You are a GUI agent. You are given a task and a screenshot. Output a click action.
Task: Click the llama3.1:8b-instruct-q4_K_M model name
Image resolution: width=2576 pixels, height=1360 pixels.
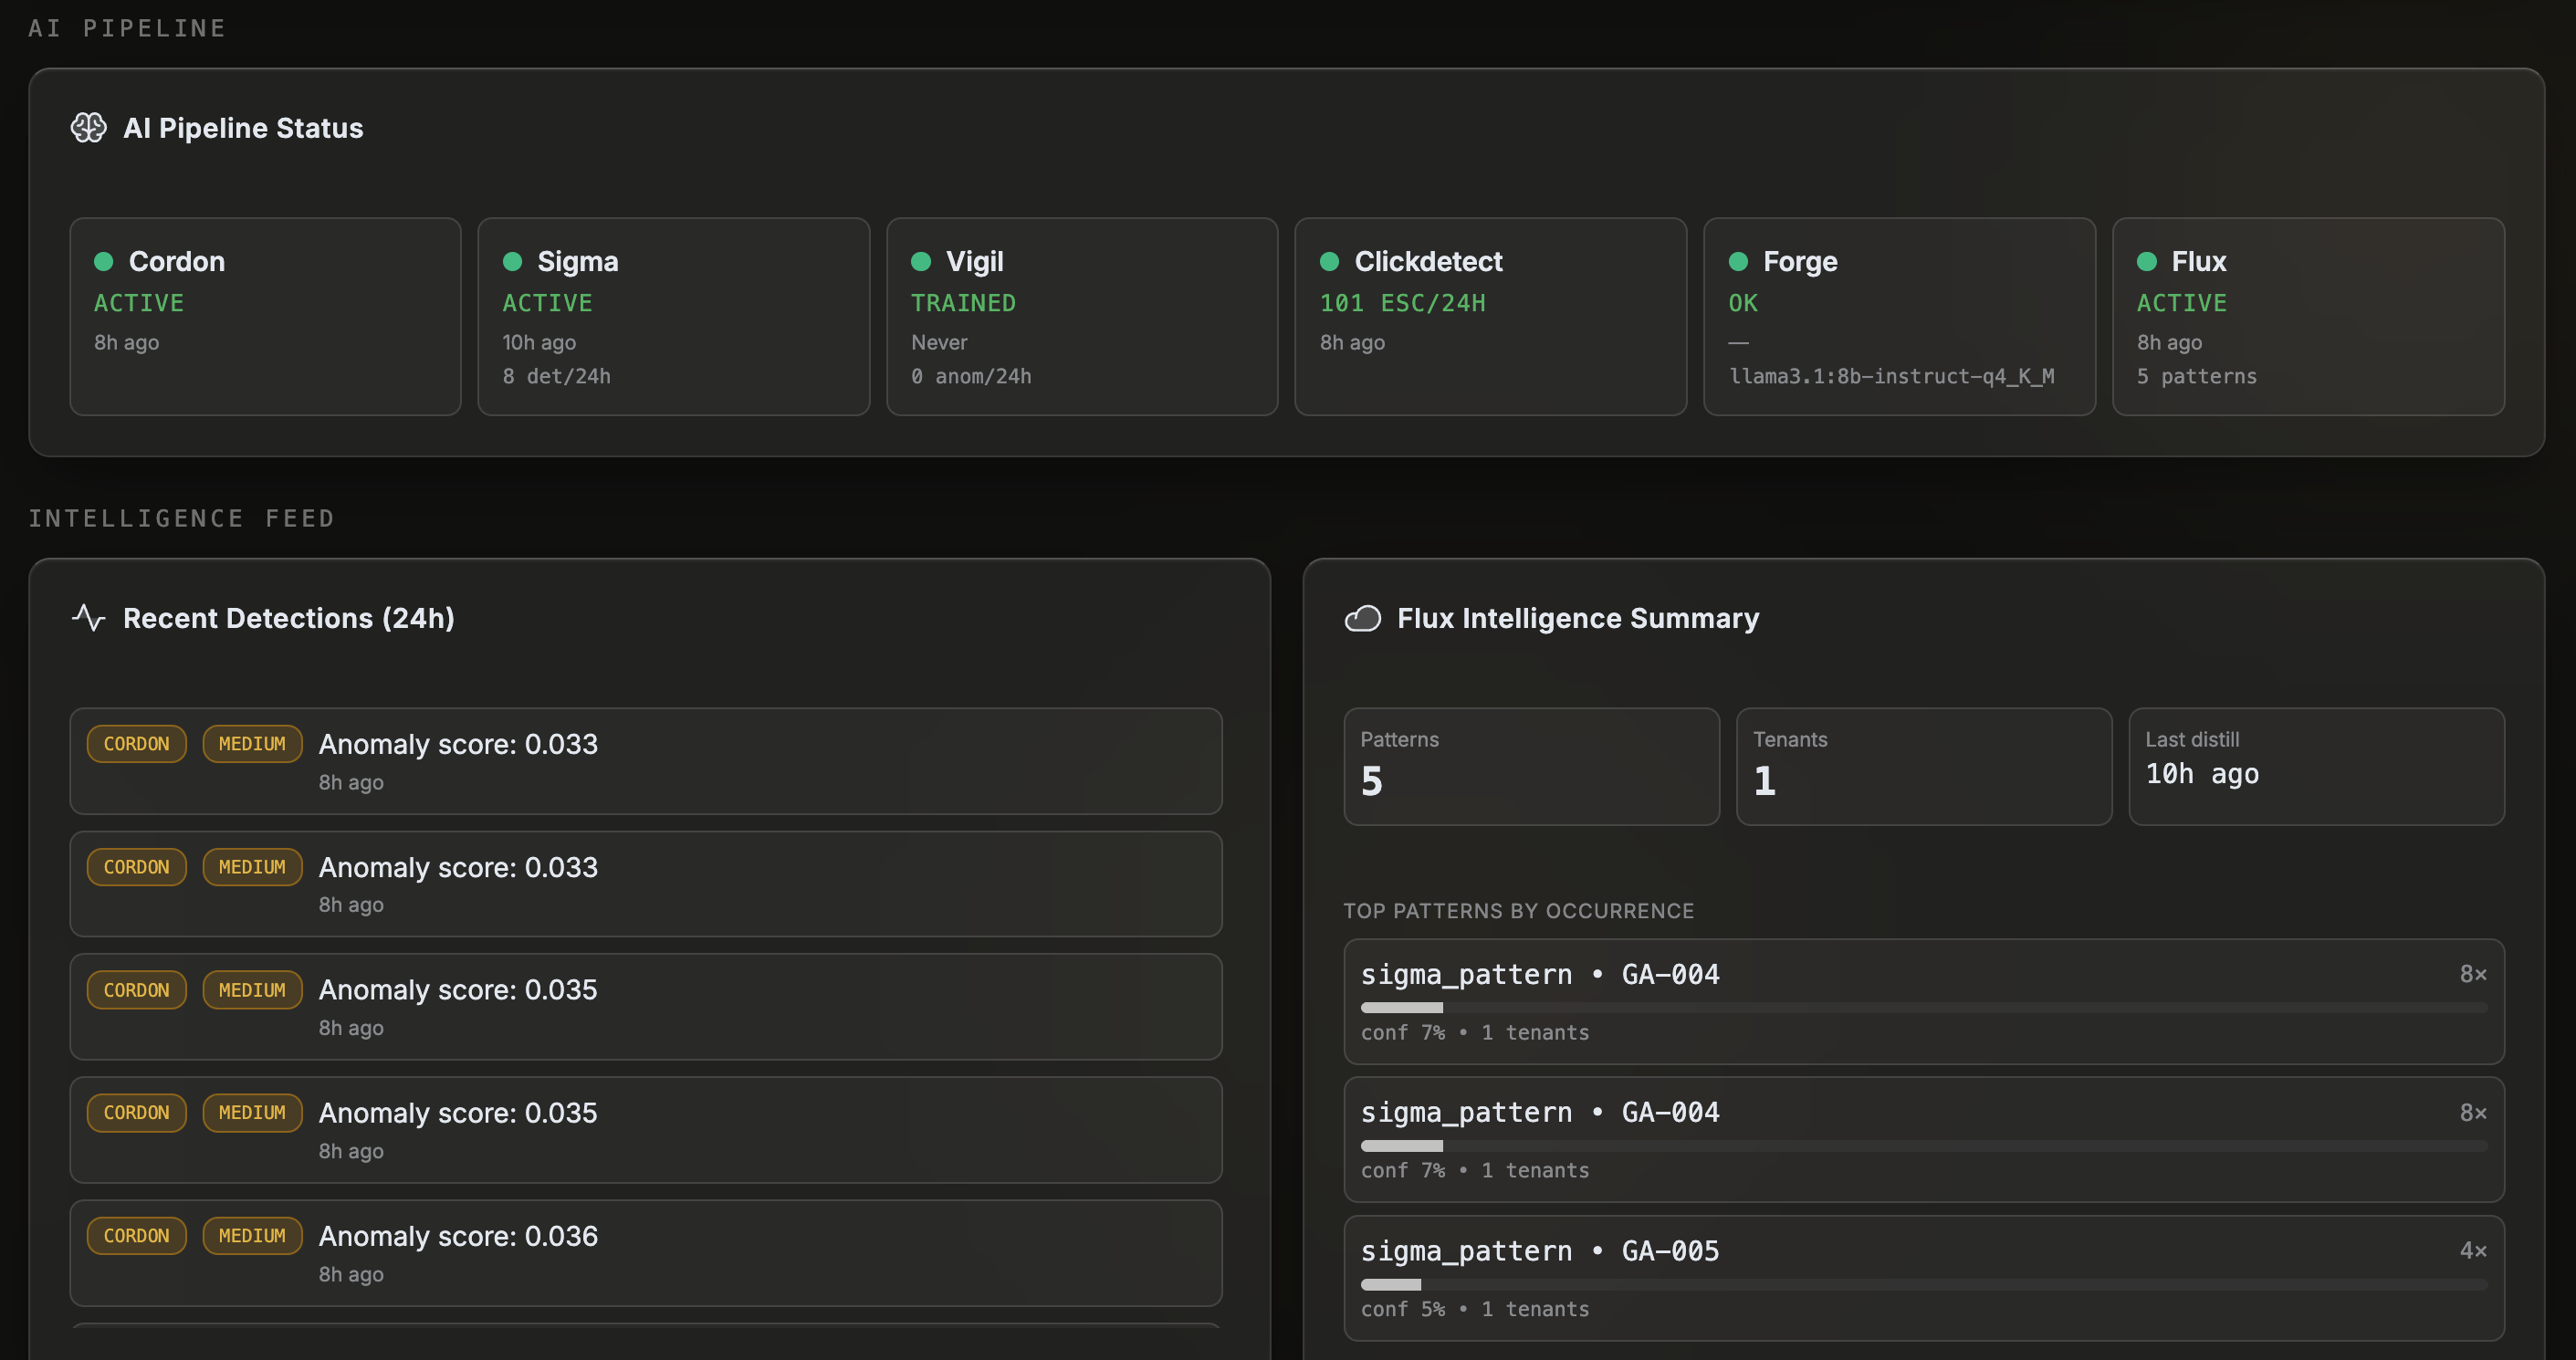click(1891, 376)
